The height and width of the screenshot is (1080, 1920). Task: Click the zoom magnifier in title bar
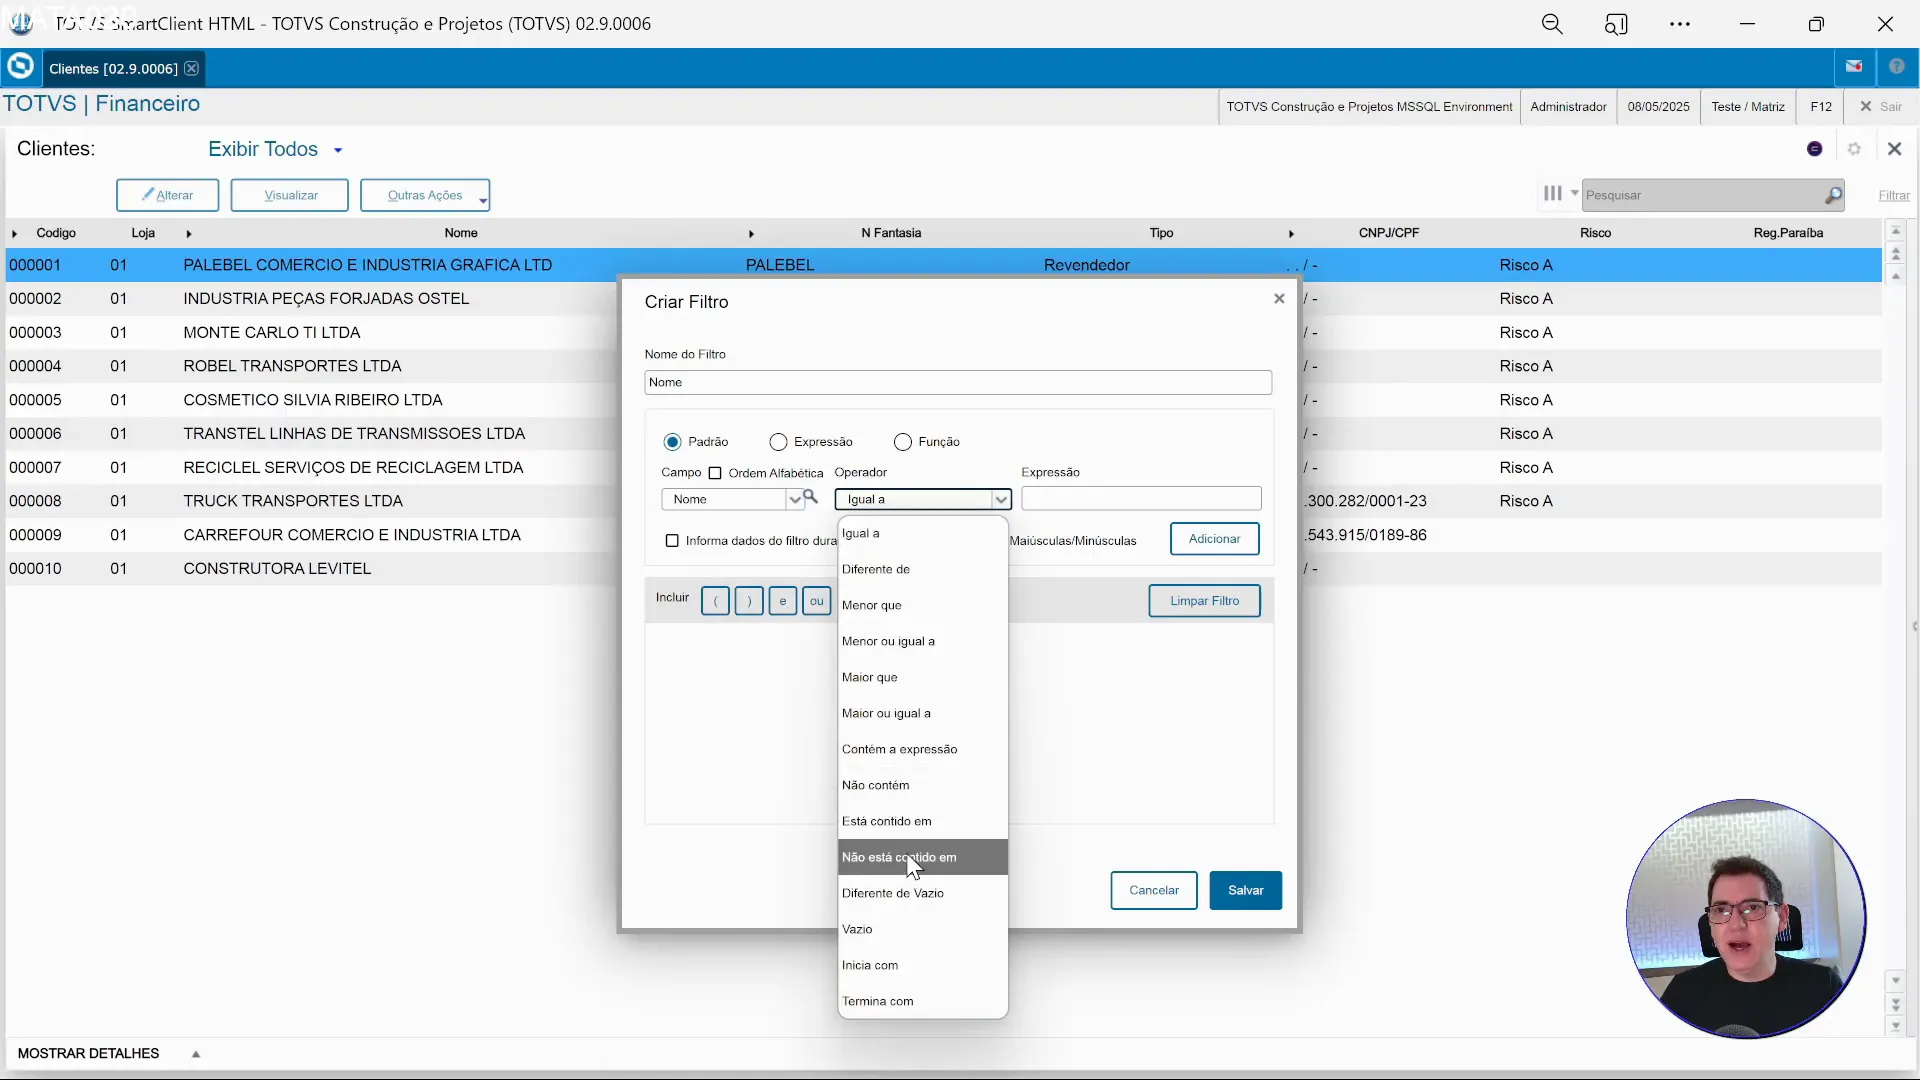[1551, 24]
